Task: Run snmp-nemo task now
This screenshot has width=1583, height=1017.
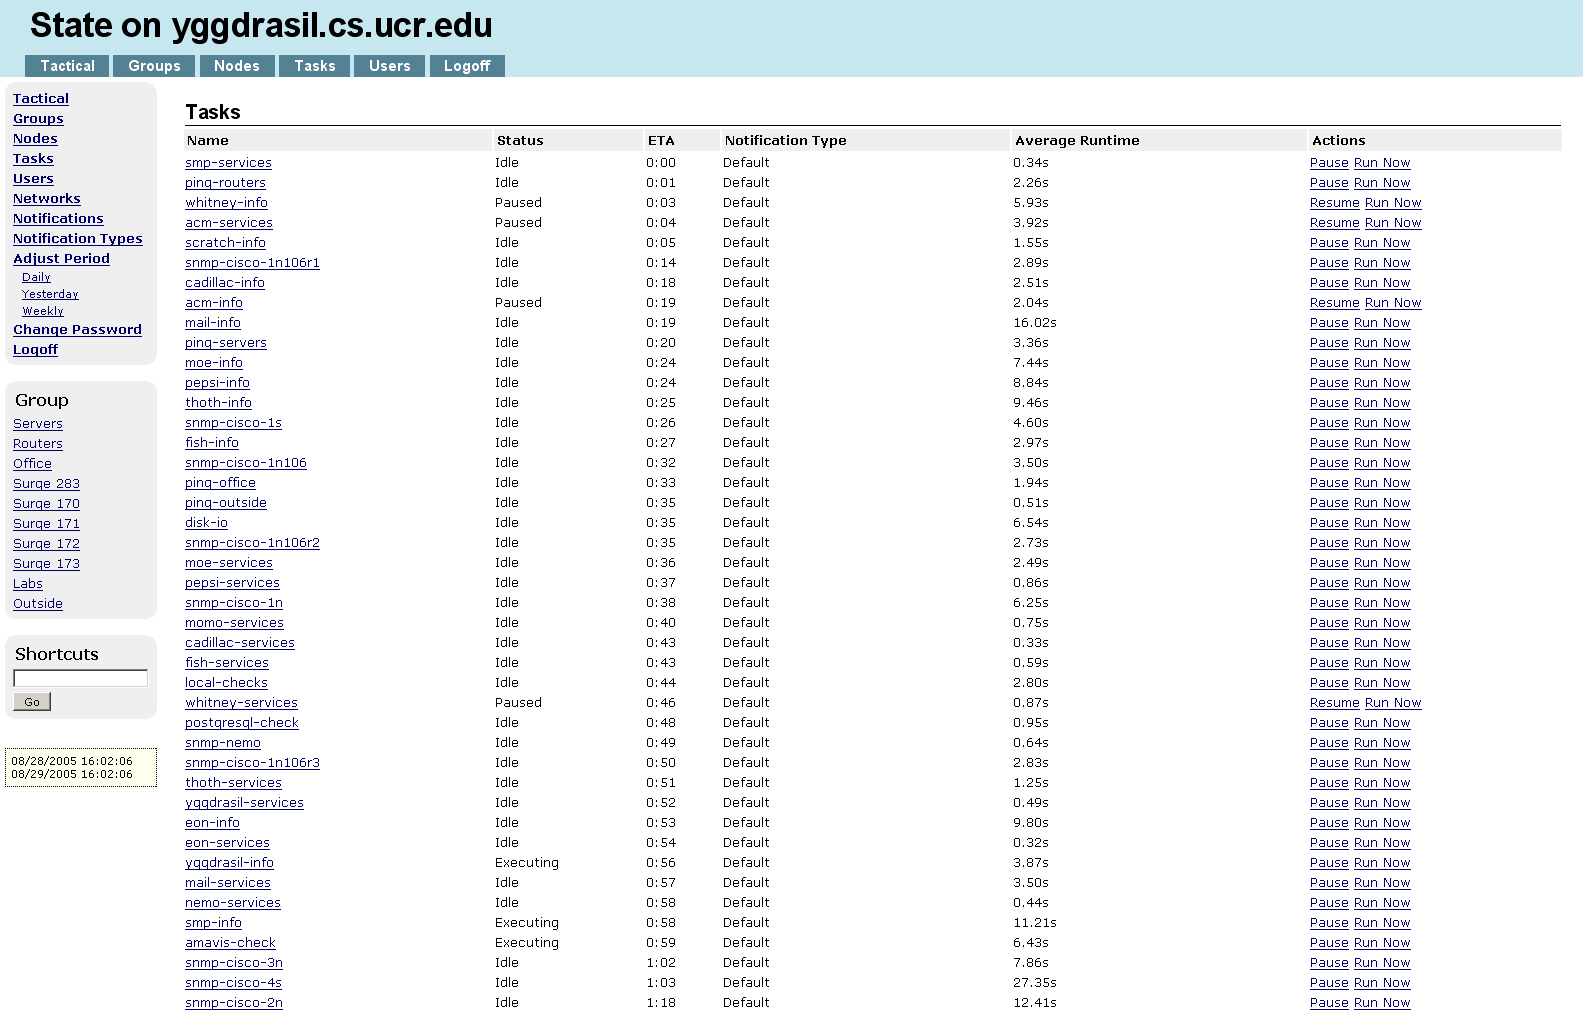Action: [1382, 743]
